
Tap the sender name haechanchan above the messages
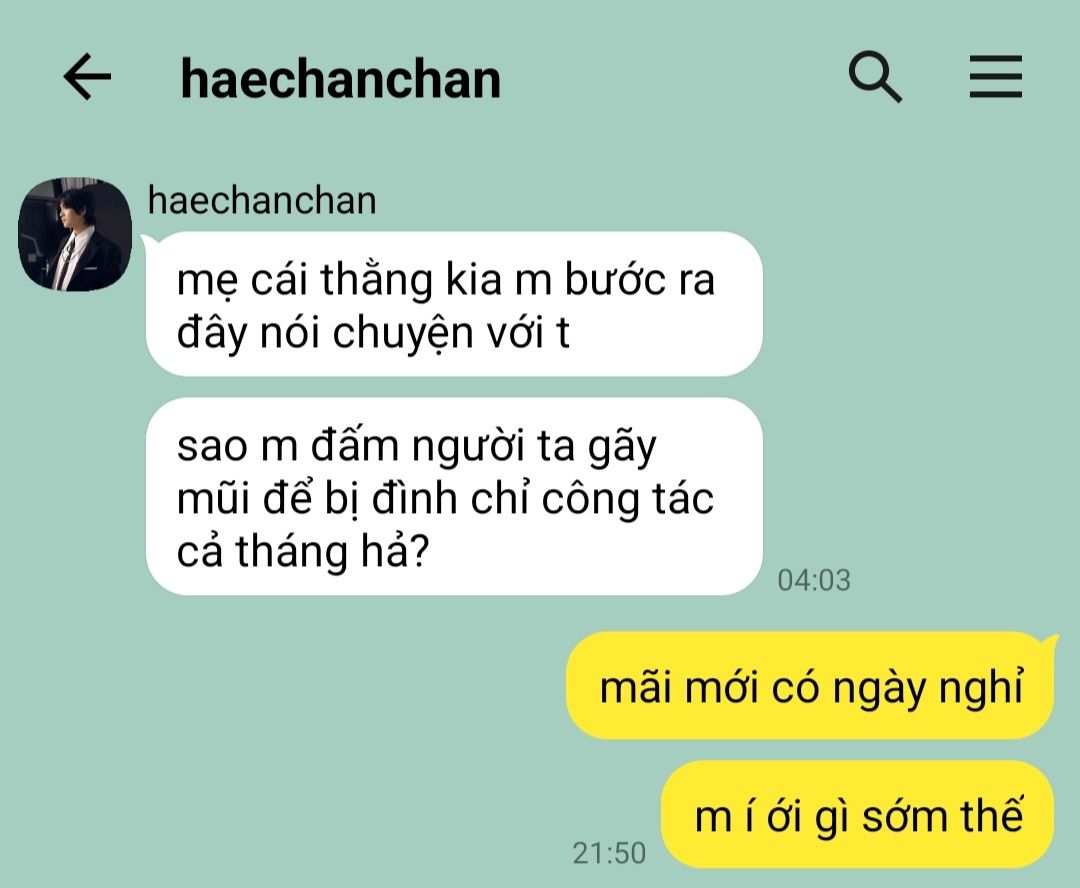pyautogui.click(x=262, y=200)
